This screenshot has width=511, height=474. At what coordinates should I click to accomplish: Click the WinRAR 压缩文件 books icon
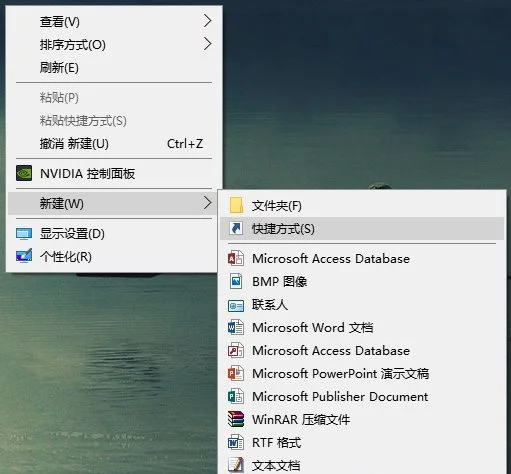pyautogui.click(x=236, y=419)
